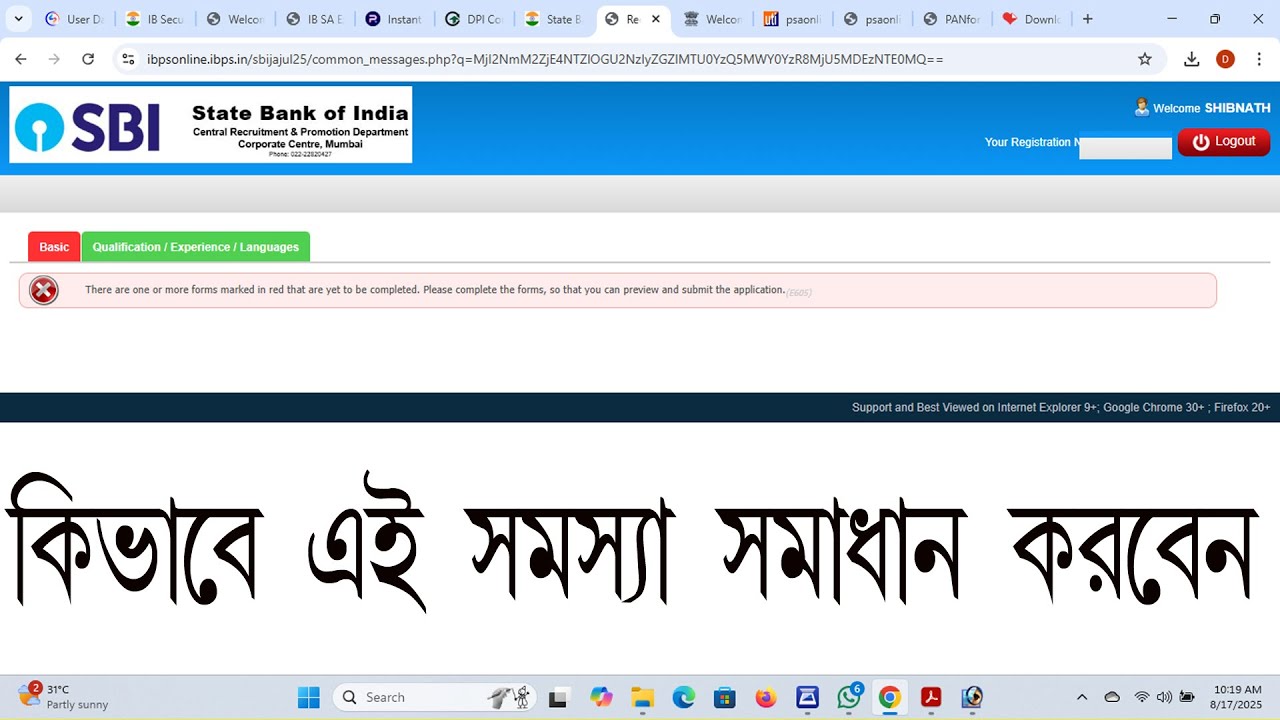Launch Copilot from the taskbar
Viewport: 1280px width, 720px height.
(600, 697)
